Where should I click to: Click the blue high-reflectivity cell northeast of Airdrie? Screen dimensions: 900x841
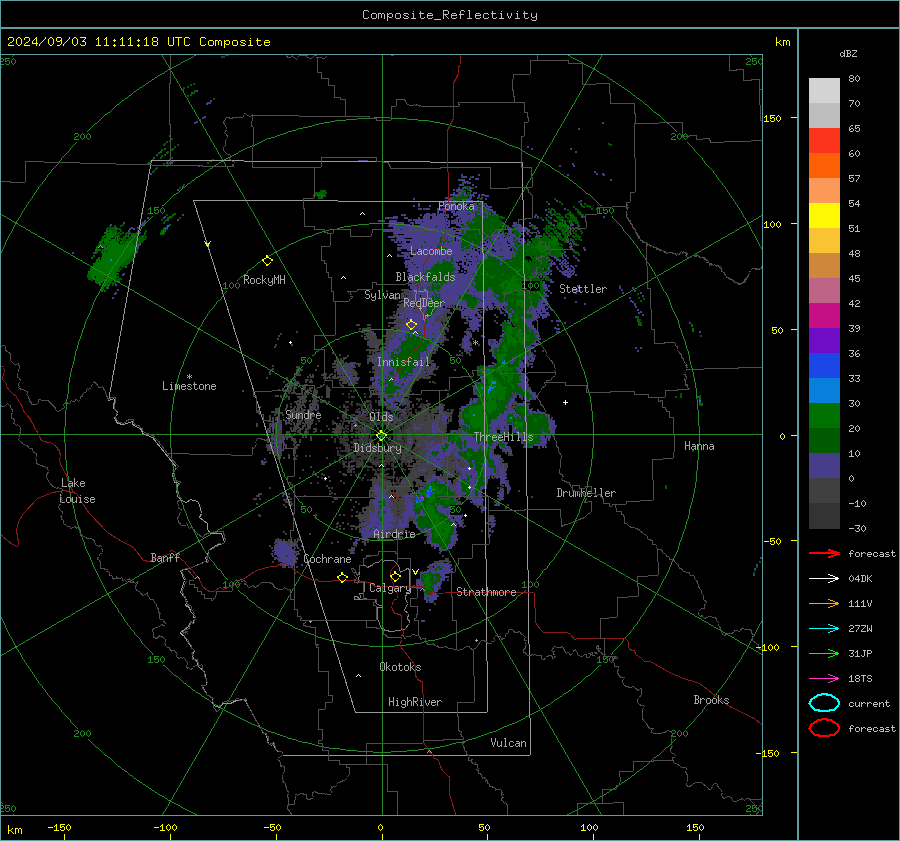click(x=429, y=492)
